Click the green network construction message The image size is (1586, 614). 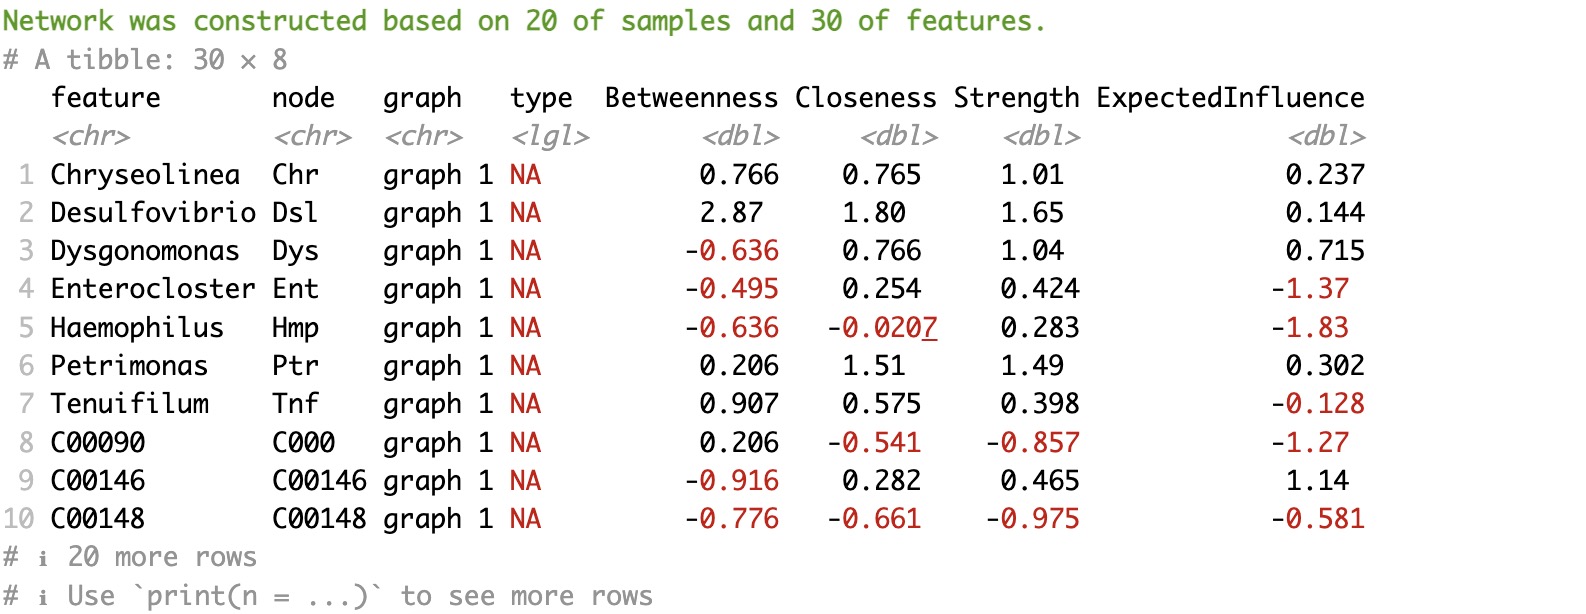point(523,21)
